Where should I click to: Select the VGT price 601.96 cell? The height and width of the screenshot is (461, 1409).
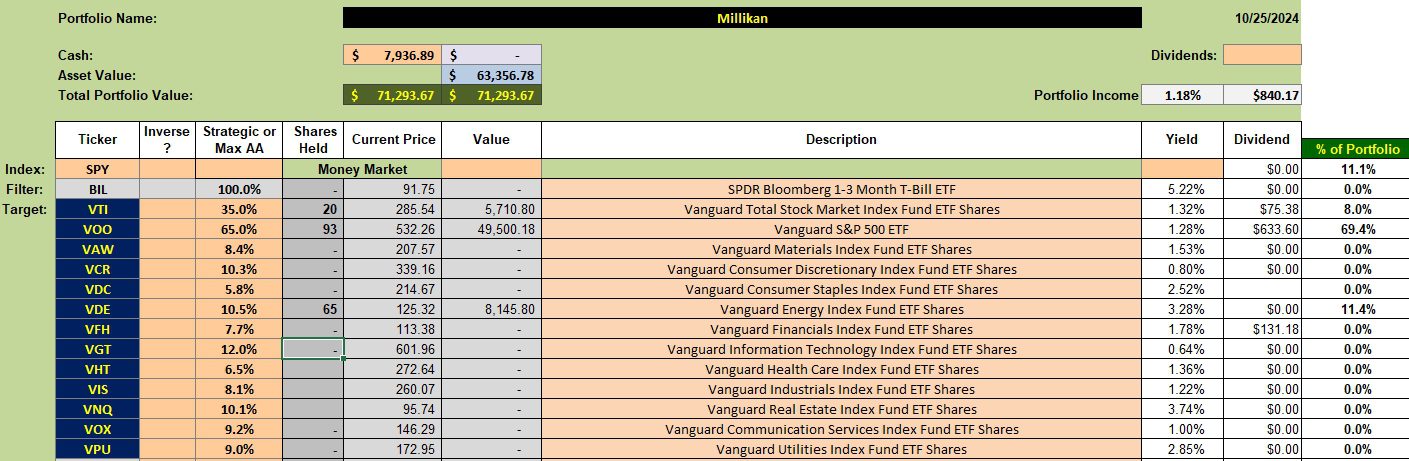tap(392, 349)
